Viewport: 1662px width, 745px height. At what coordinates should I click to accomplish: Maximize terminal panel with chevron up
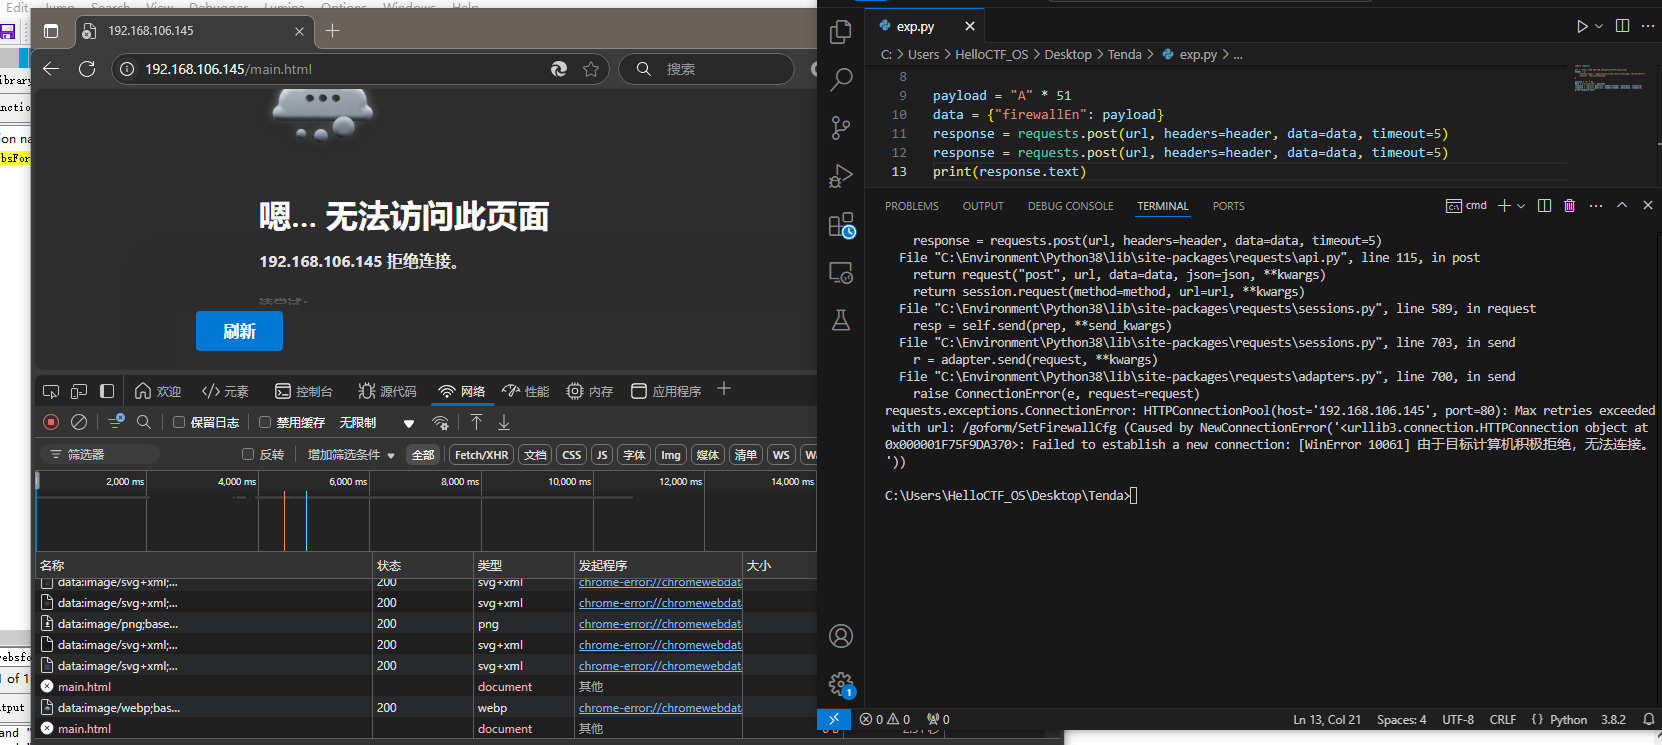pos(1622,205)
